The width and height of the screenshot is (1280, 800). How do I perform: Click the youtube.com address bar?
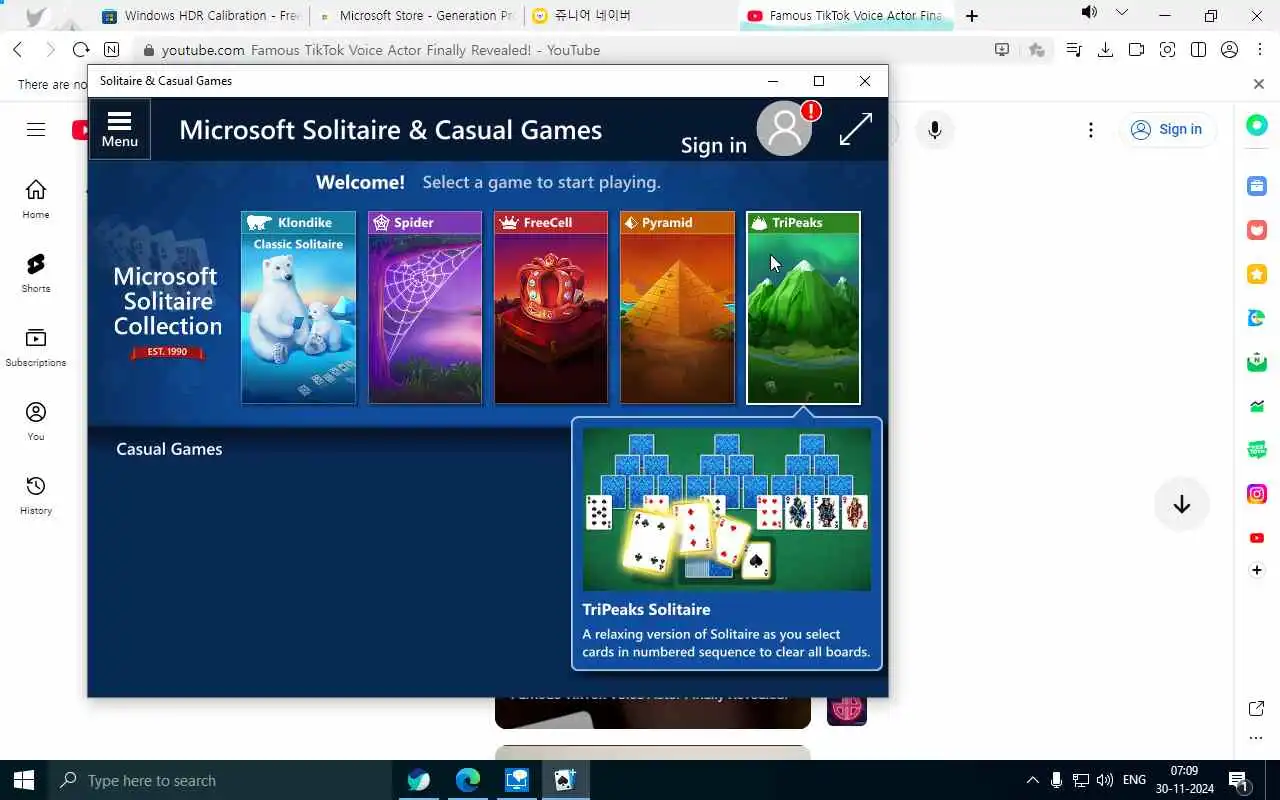click(x=560, y=50)
